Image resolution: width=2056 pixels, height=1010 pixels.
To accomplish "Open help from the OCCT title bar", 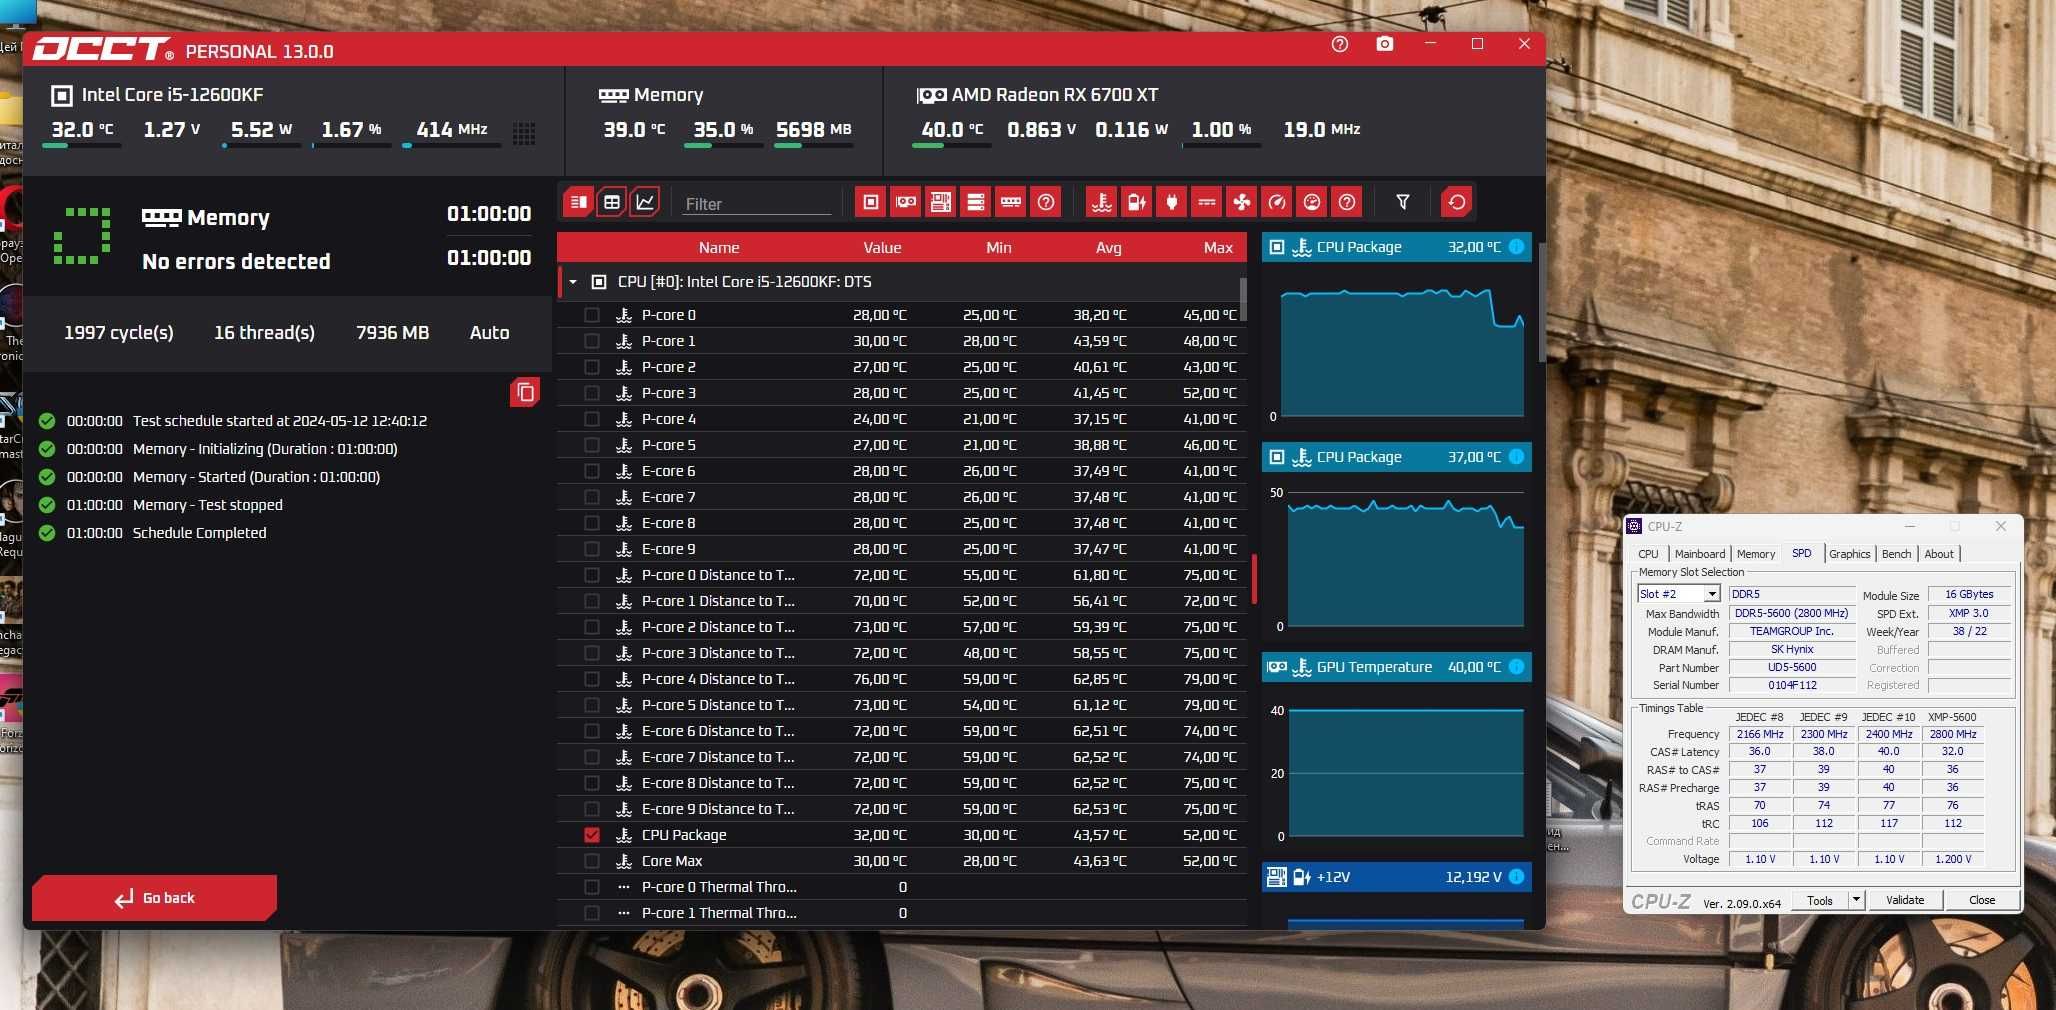I will 1340,44.
